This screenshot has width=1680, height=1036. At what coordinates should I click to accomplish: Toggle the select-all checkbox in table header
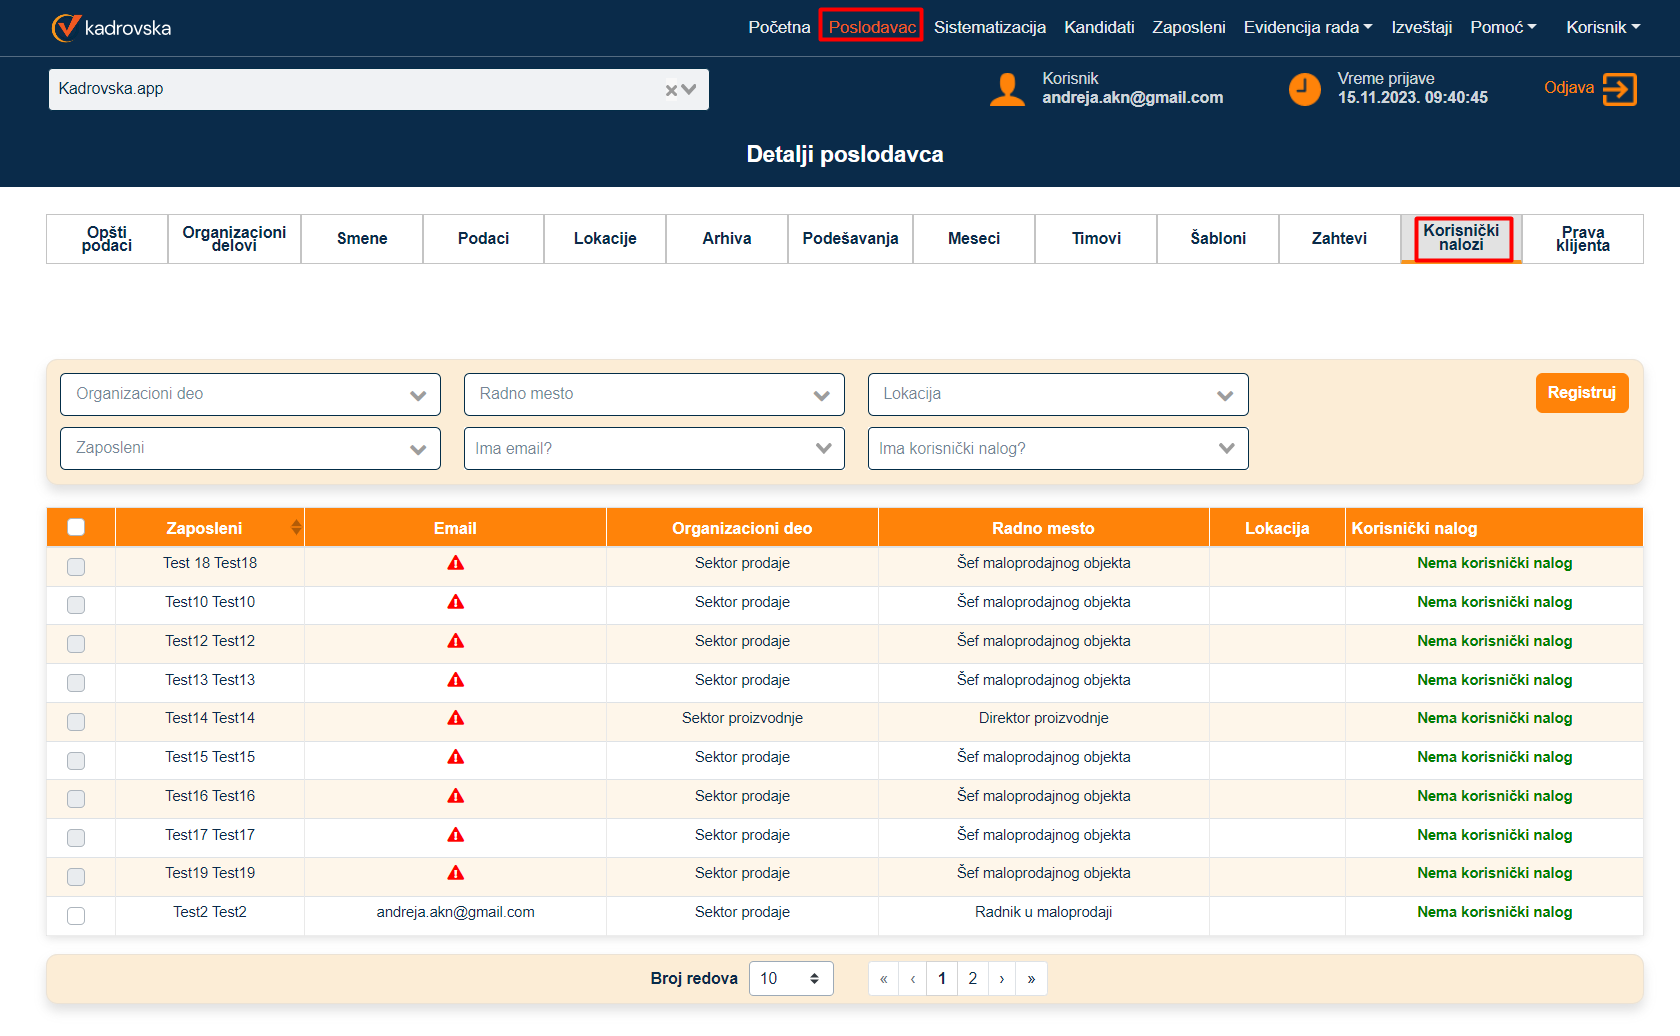click(x=76, y=528)
